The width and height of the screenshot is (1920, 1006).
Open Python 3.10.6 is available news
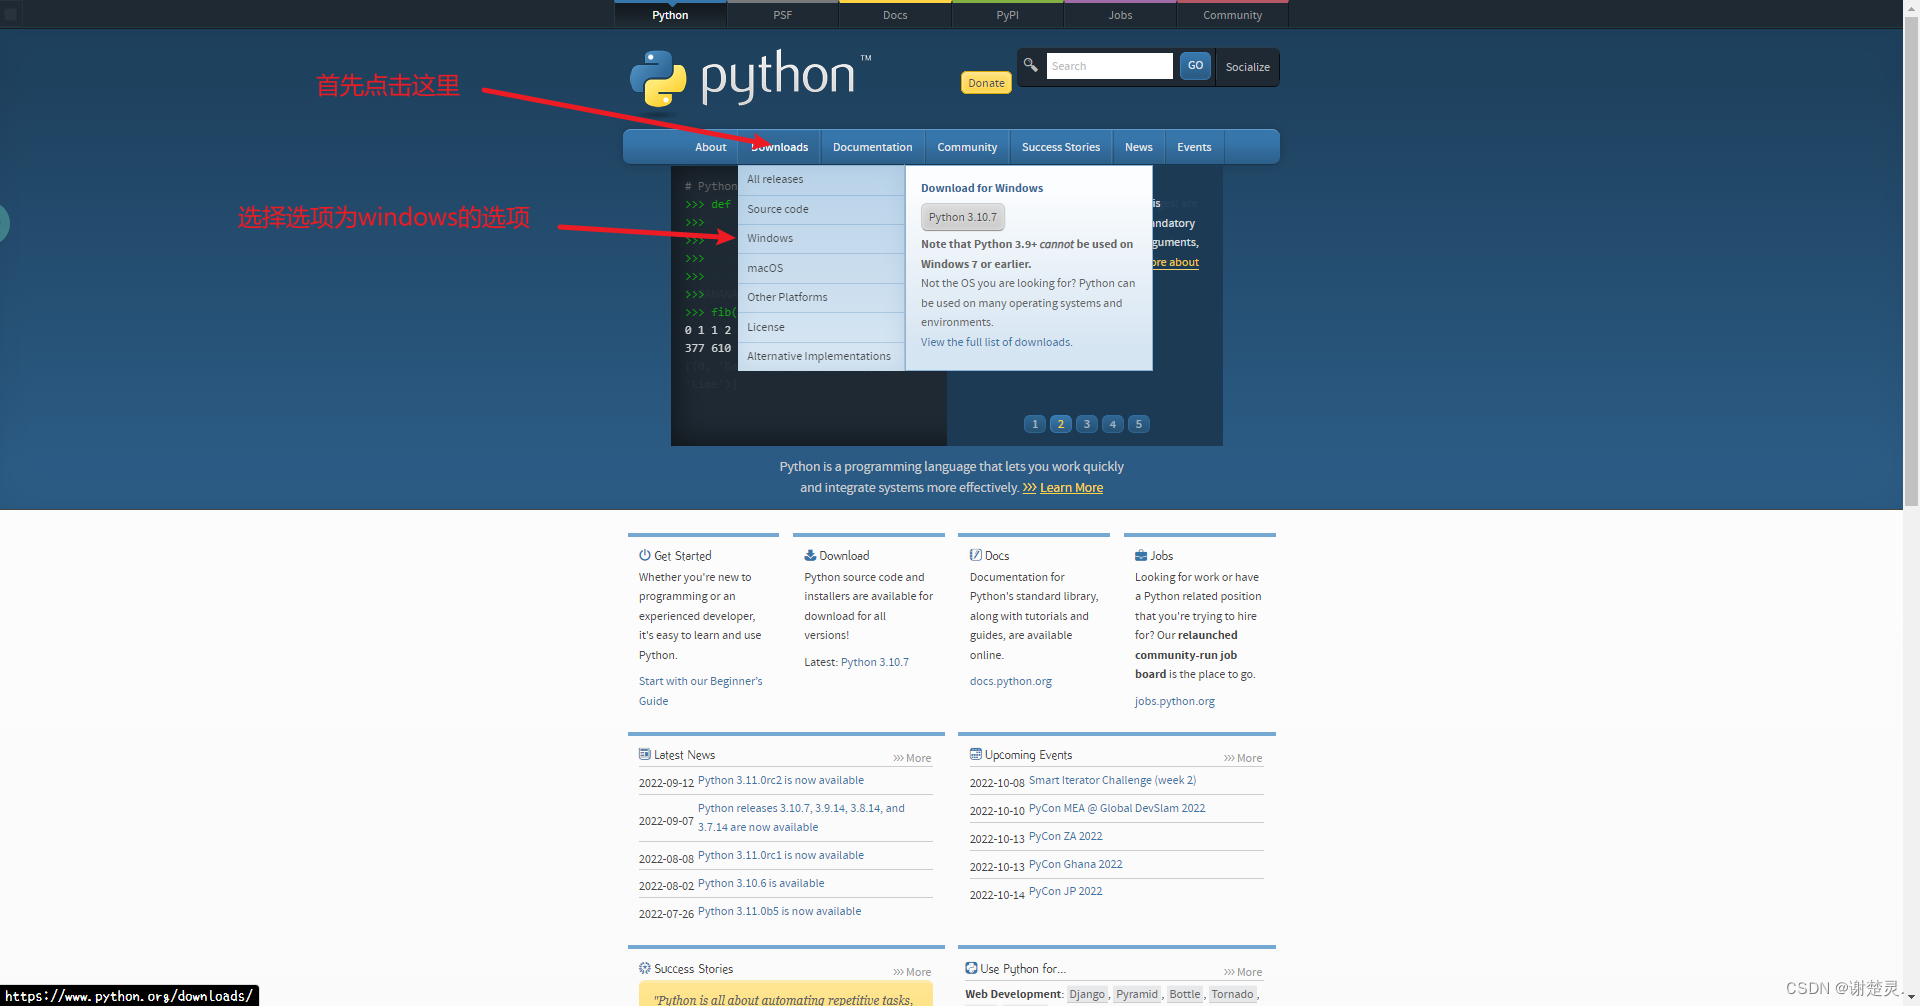point(761,883)
